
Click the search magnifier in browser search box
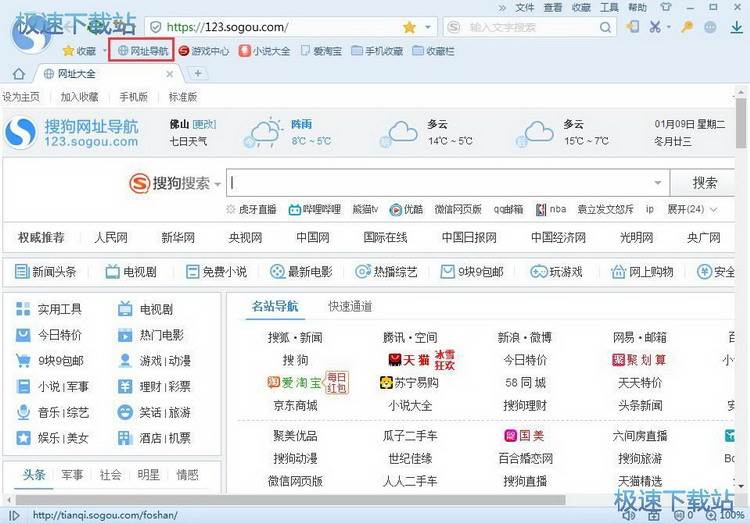605,27
